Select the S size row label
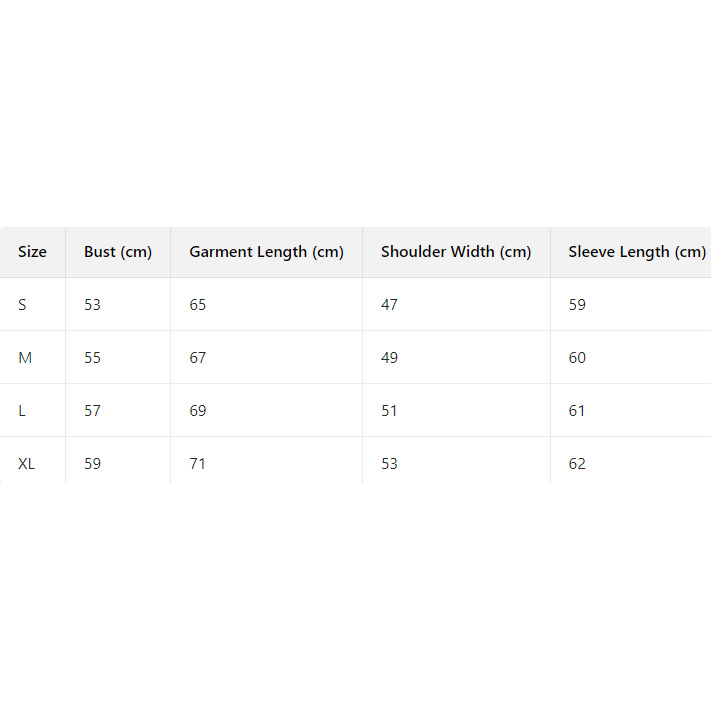Screen dimensions: 711x711 point(23,305)
